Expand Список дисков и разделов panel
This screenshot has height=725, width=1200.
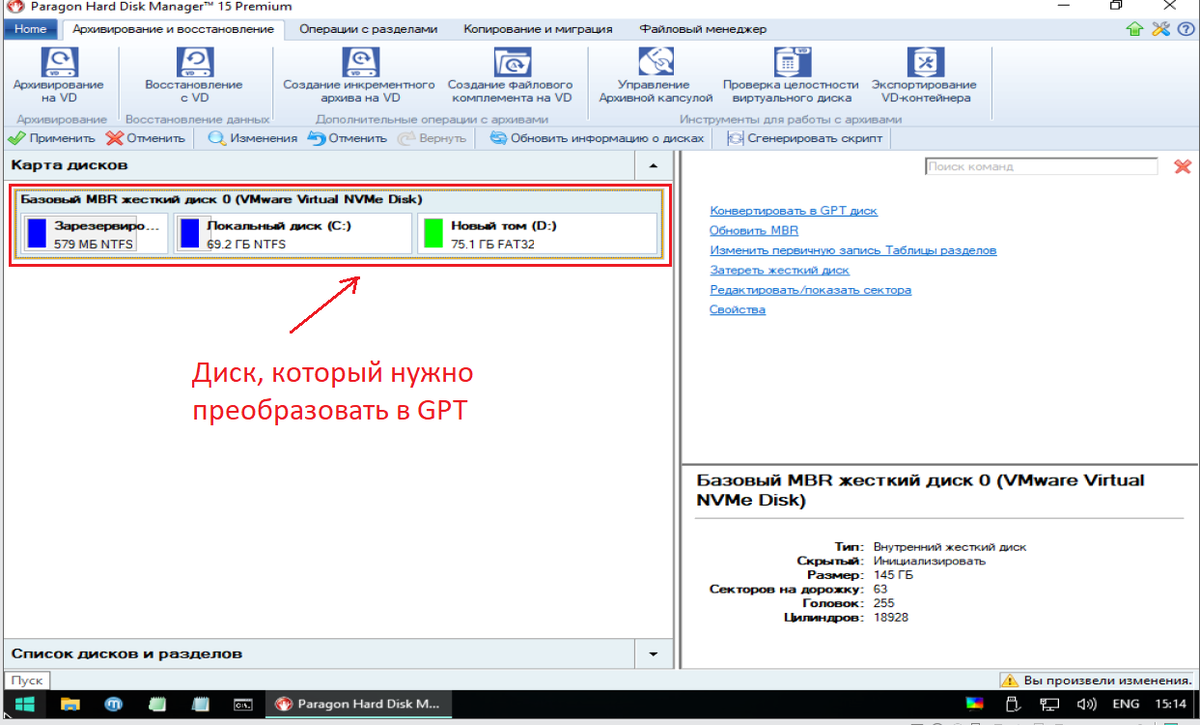(x=653, y=654)
